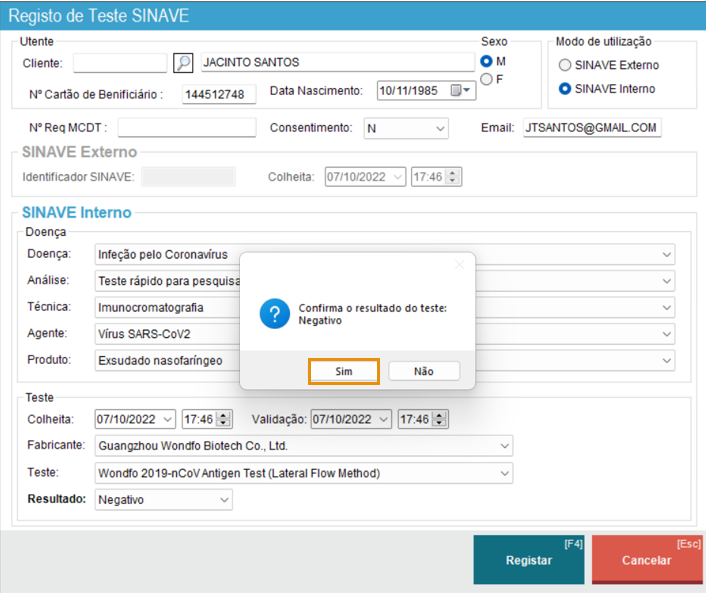Click the Nº Req MCDT field

(x=187, y=128)
